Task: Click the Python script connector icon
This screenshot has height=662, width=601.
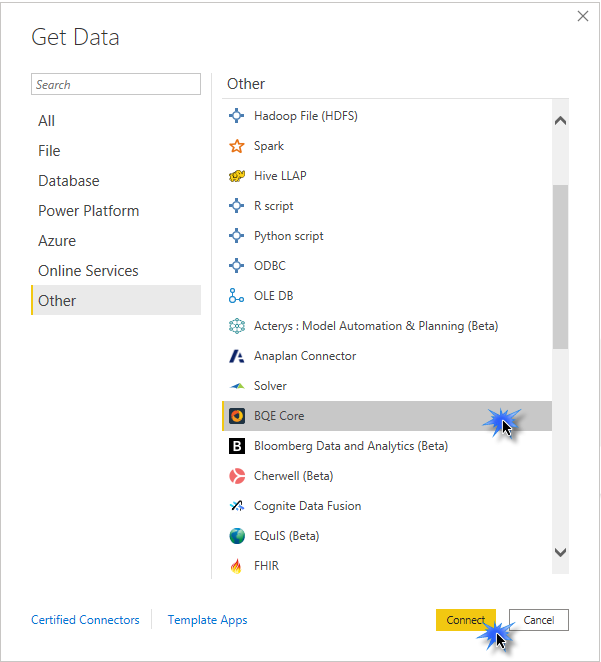Action: [236, 236]
